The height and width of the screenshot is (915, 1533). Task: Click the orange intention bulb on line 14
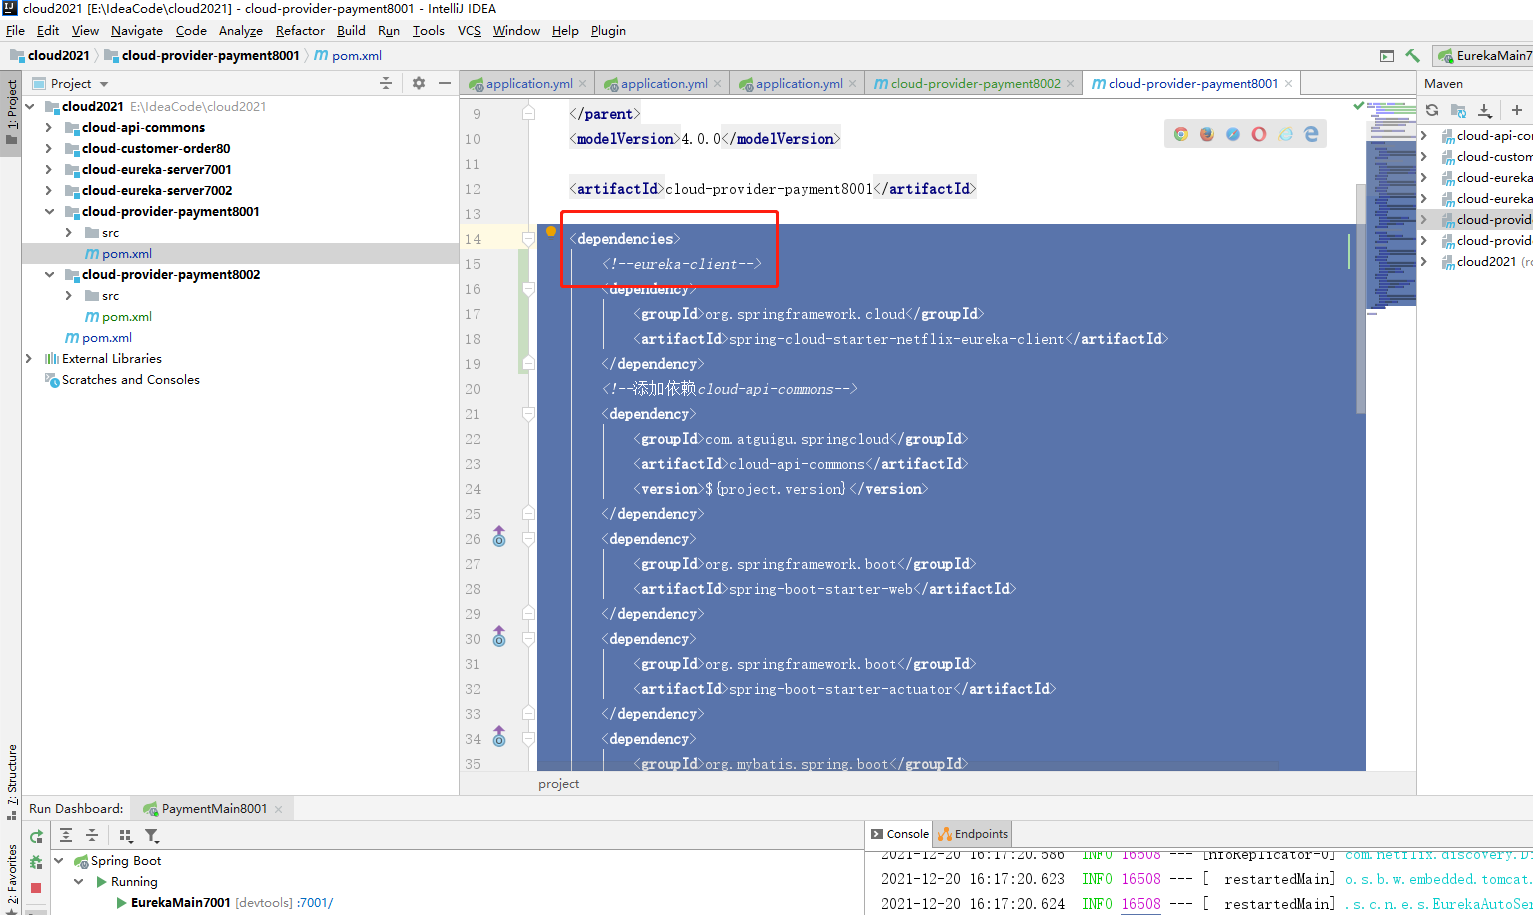[x=551, y=231]
